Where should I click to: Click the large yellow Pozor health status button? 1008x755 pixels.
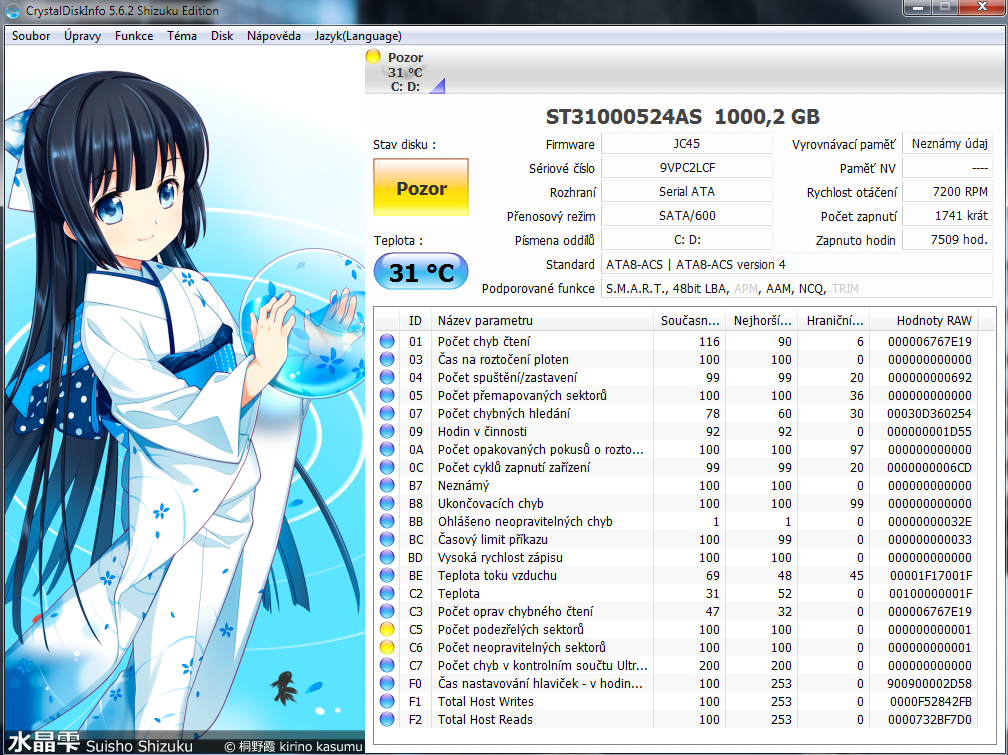tap(421, 188)
